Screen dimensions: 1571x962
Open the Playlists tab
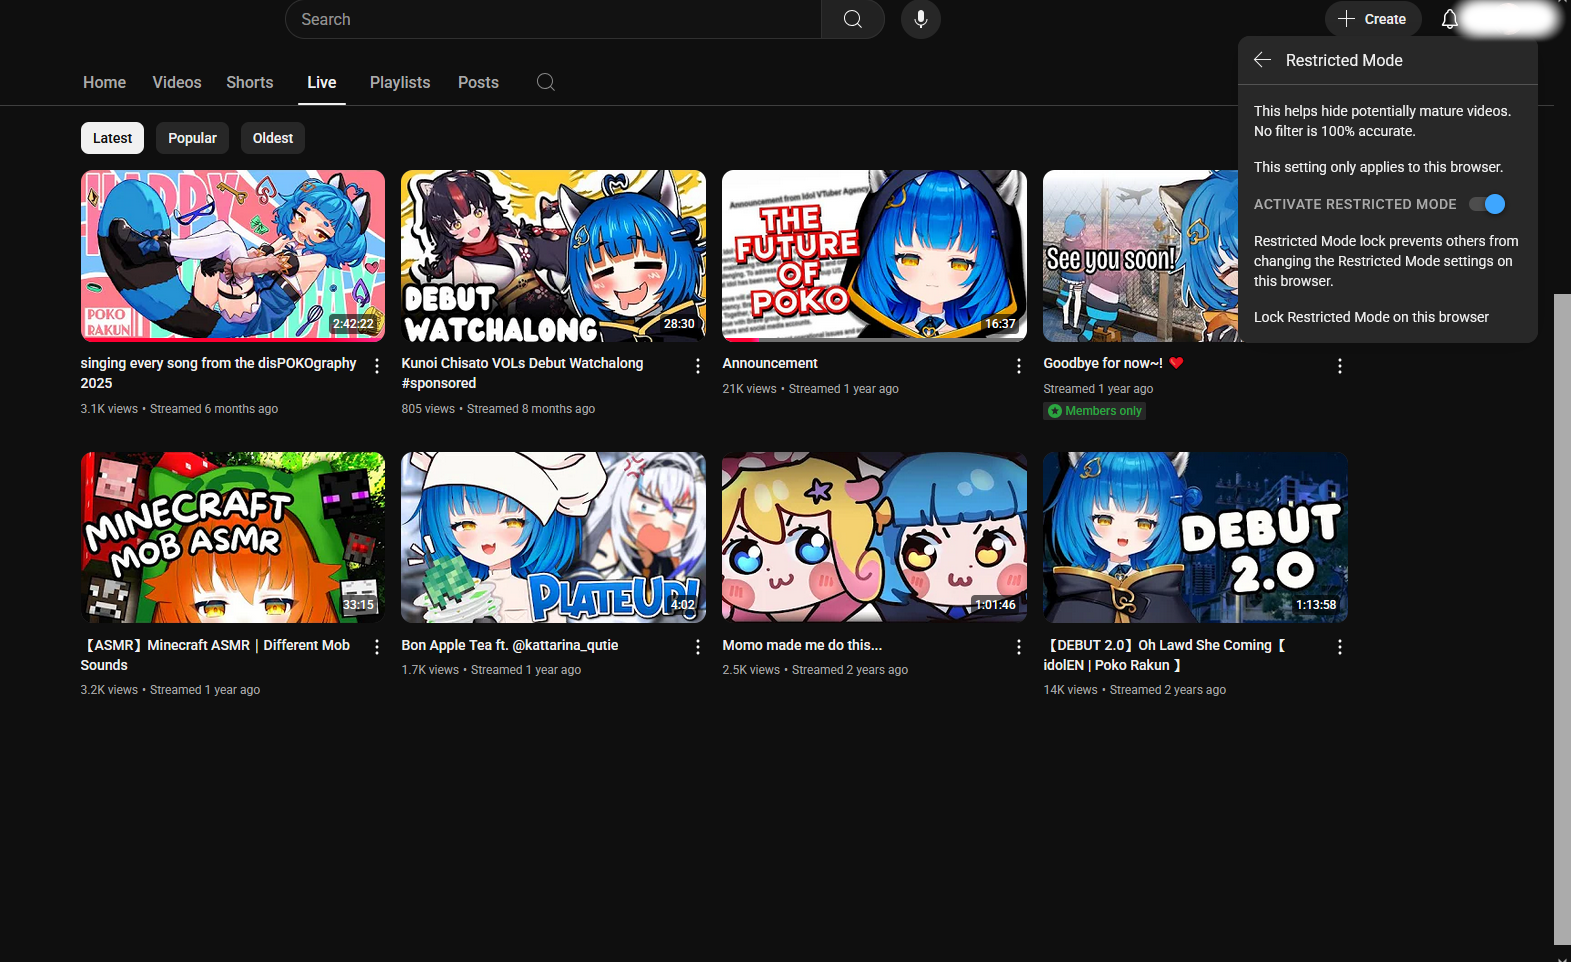coord(399,82)
